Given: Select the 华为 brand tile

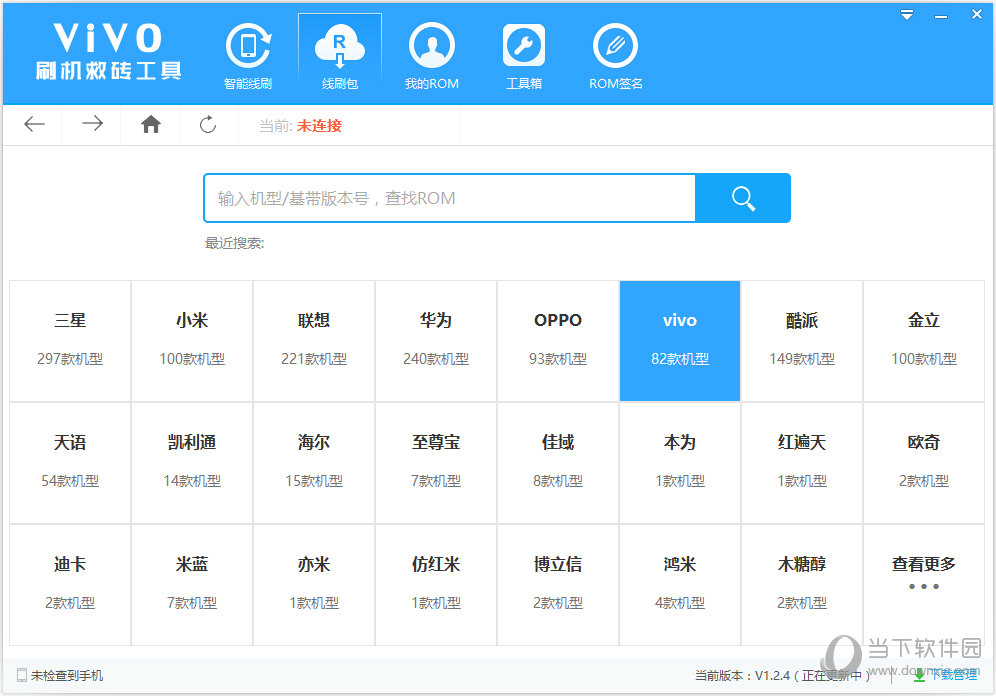Looking at the screenshot, I should (x=436, y=341).
